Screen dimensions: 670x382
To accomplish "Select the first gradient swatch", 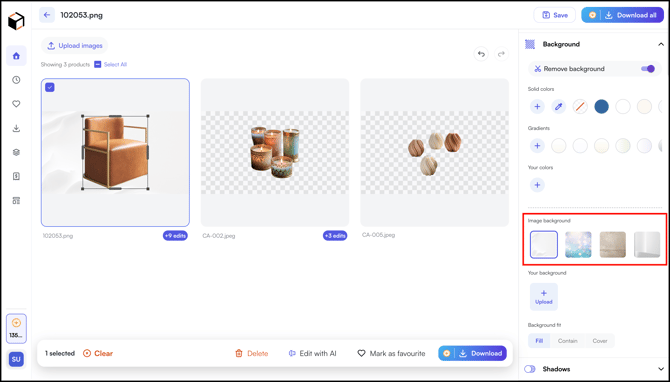I will click(558, 146).
